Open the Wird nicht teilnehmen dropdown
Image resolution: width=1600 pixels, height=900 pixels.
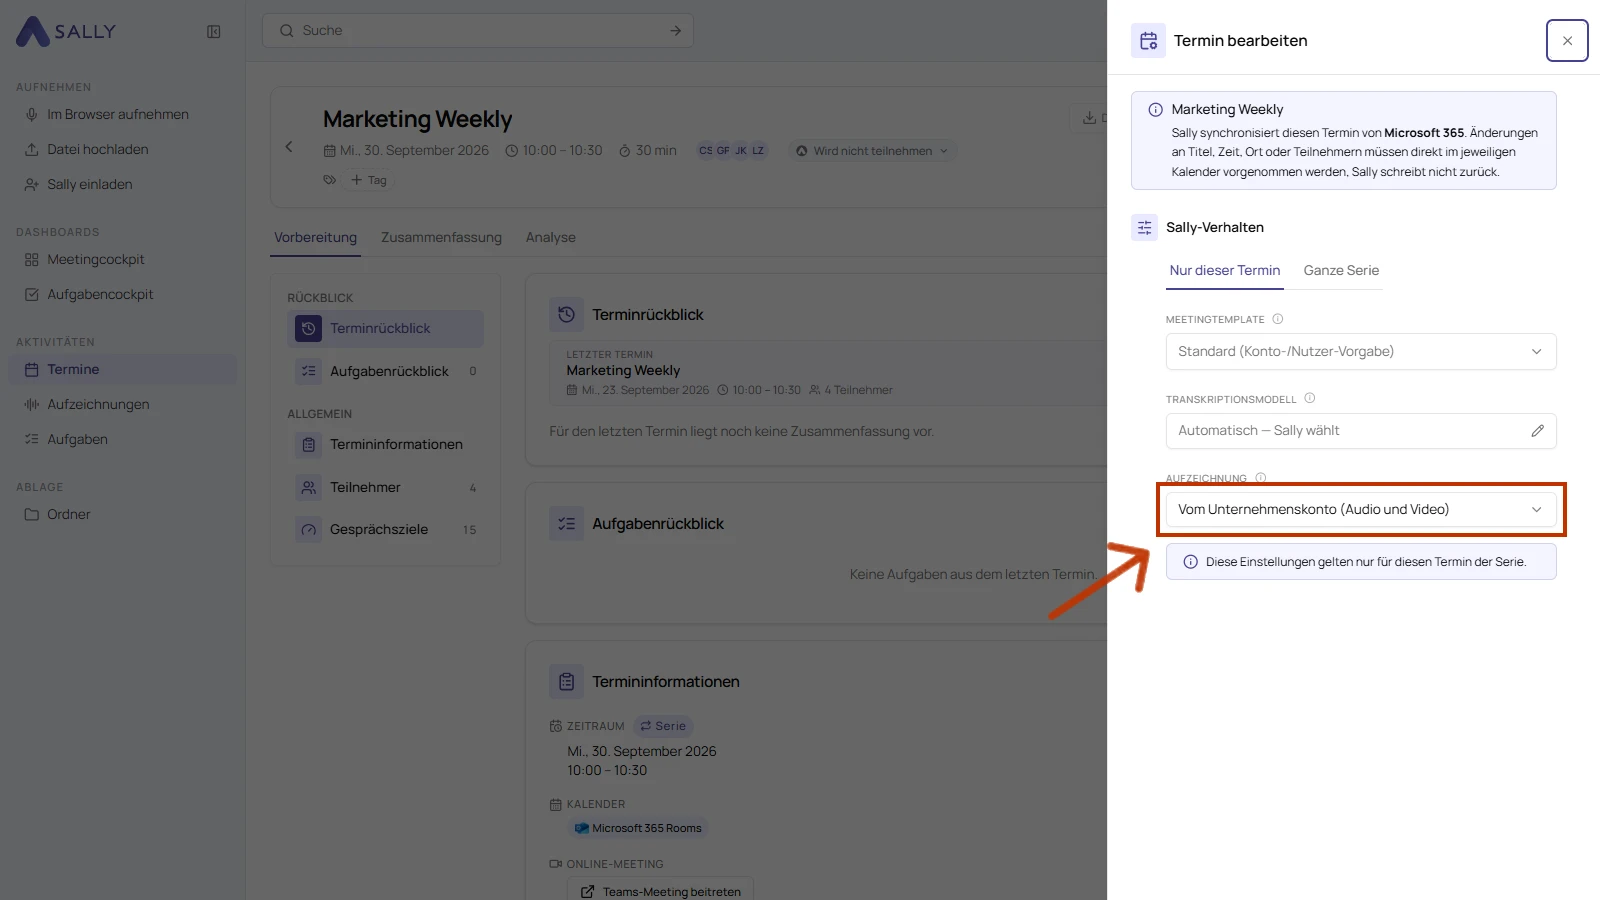click(x=872, y=151)
